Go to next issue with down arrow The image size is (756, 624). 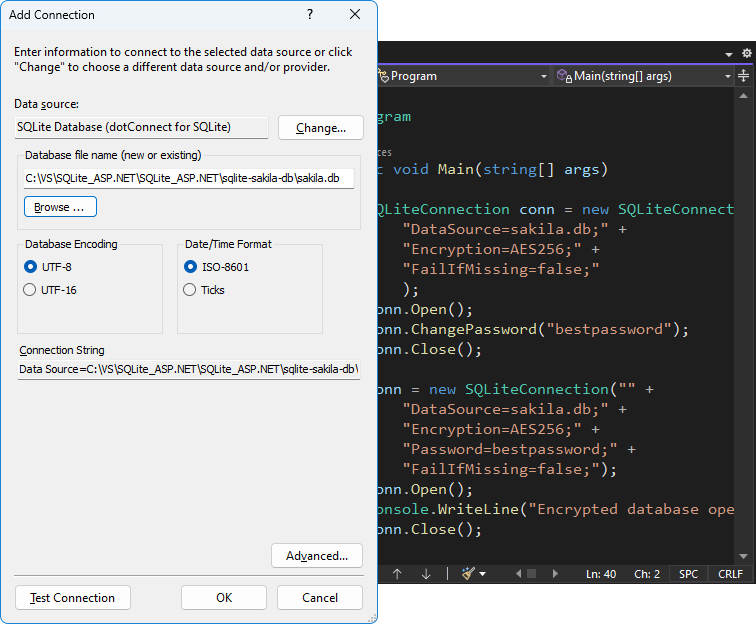[426, 574]
